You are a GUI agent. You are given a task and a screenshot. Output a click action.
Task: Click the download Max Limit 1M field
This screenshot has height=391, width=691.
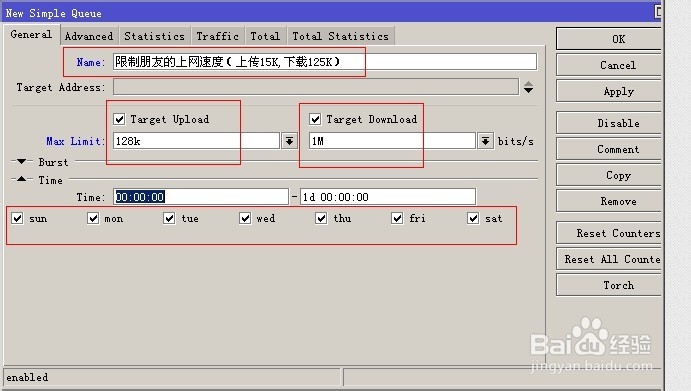tap(392, 141)
